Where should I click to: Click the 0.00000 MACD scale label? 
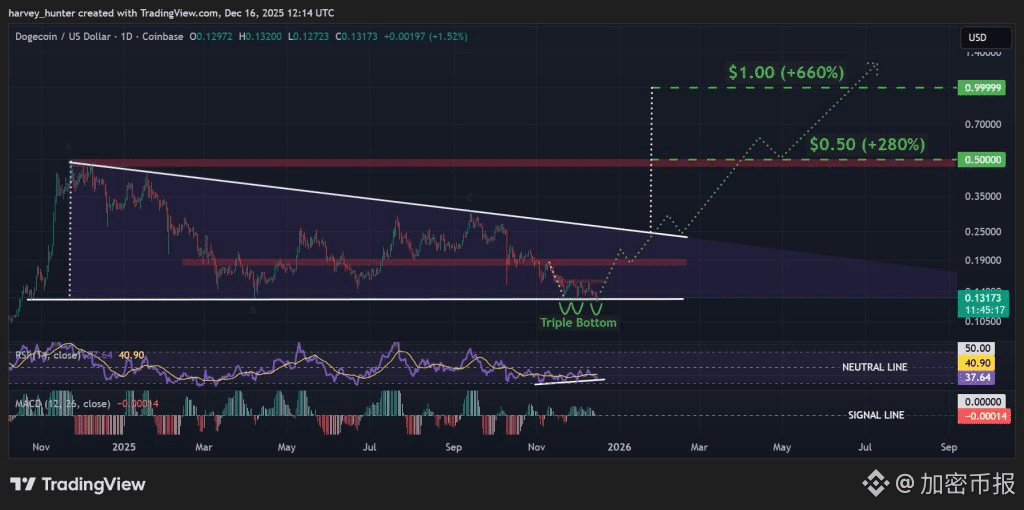982,402
